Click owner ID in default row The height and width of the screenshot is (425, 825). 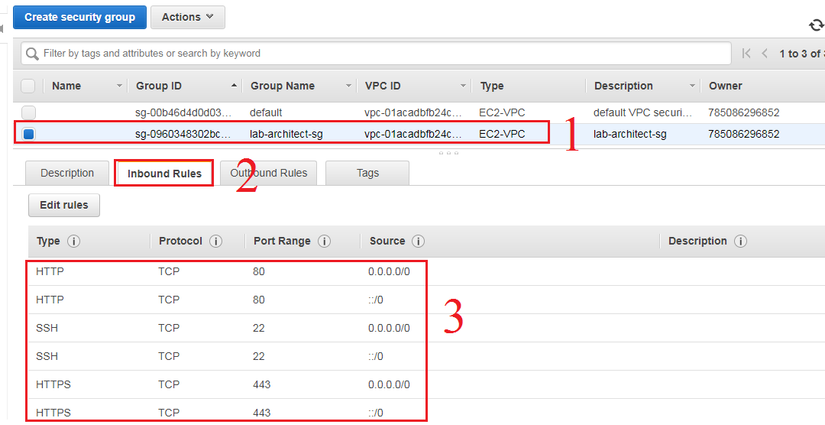tap(743, 113)
